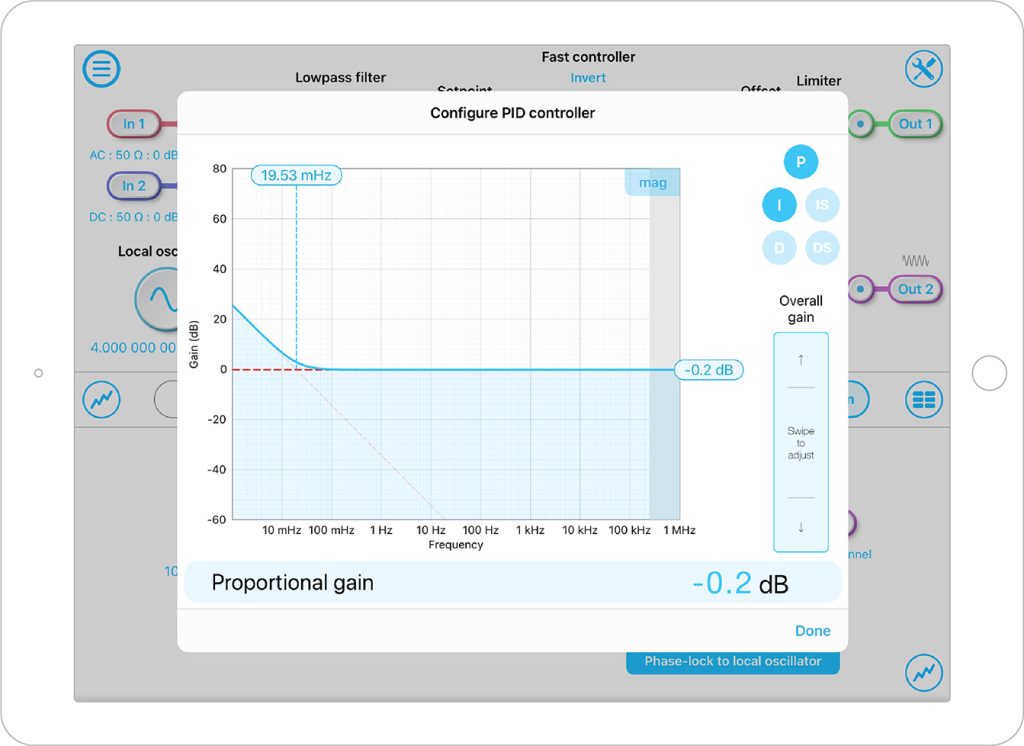
Task: Click Invert under Fast controller
Action: pyautogui.click(x=588, y=77)
